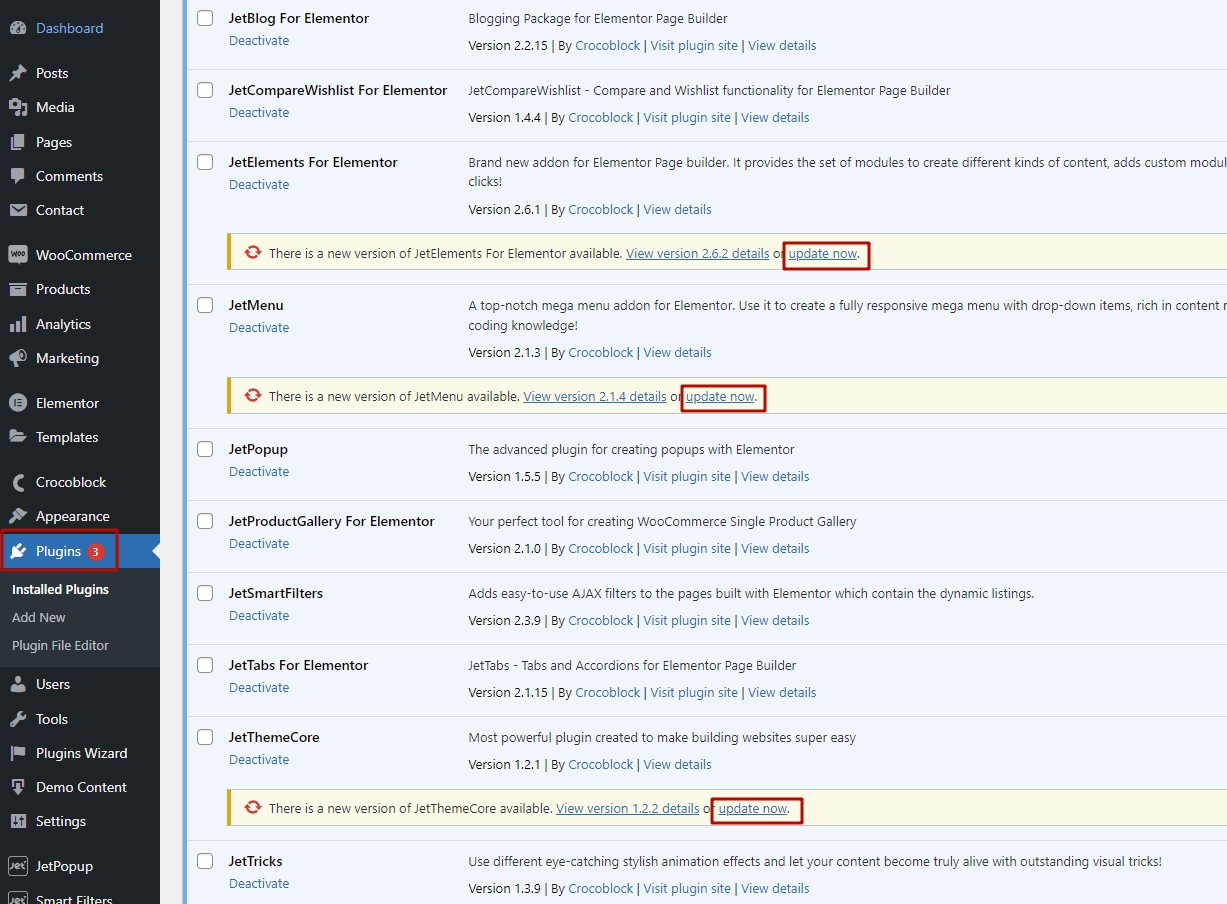Select the JetMenu plugin checkbox
Image resolution: width=1227 pixels, height=904 pixels.
coord(205,305)
